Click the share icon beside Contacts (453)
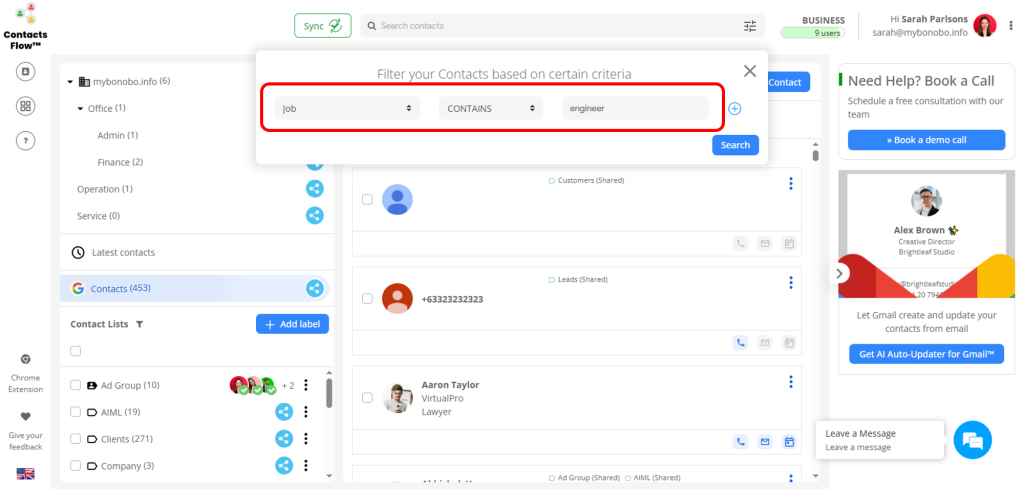1024x489 pixels. pyautogui.click(x=314, y=289)
